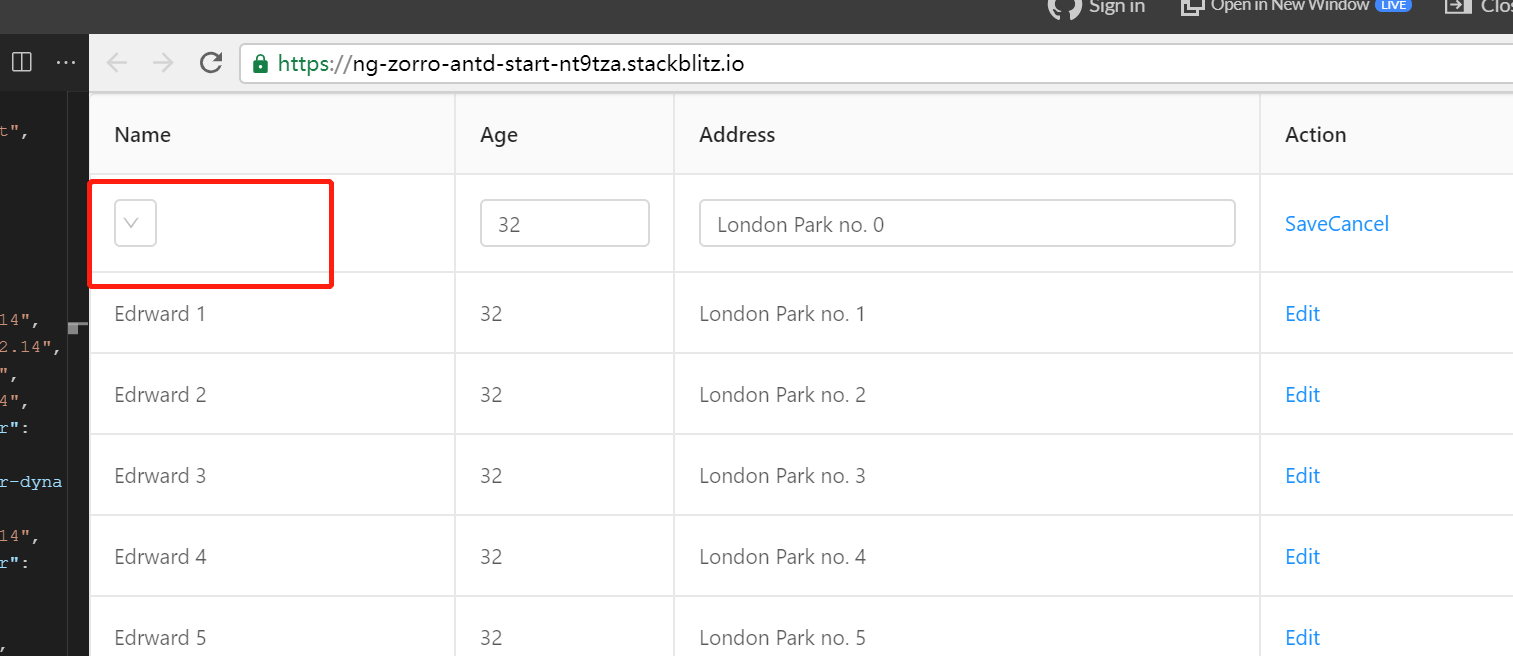Click the URL address field

click(x=876, y=64)
